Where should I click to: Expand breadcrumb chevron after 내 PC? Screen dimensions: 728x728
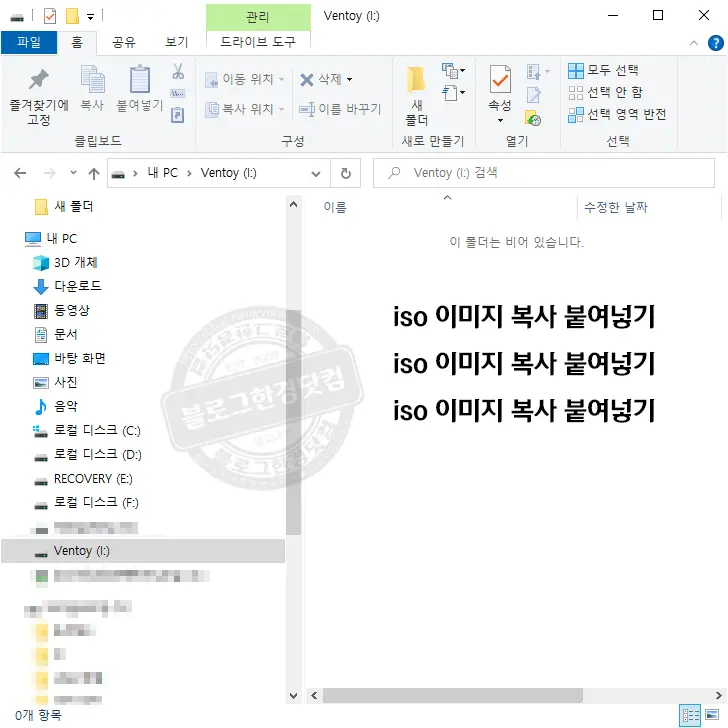tap(189, 174)
